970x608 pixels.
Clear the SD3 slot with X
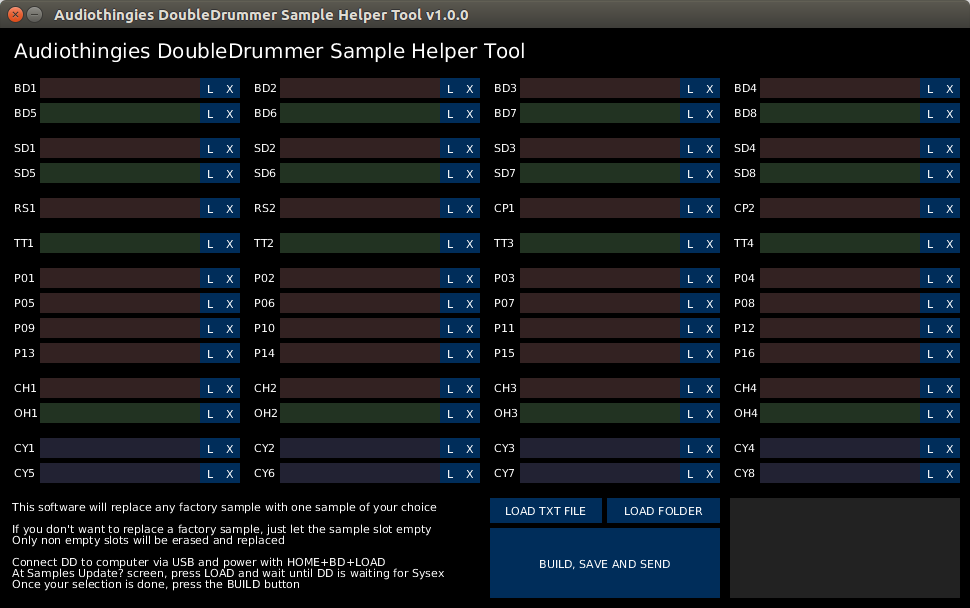710,148
